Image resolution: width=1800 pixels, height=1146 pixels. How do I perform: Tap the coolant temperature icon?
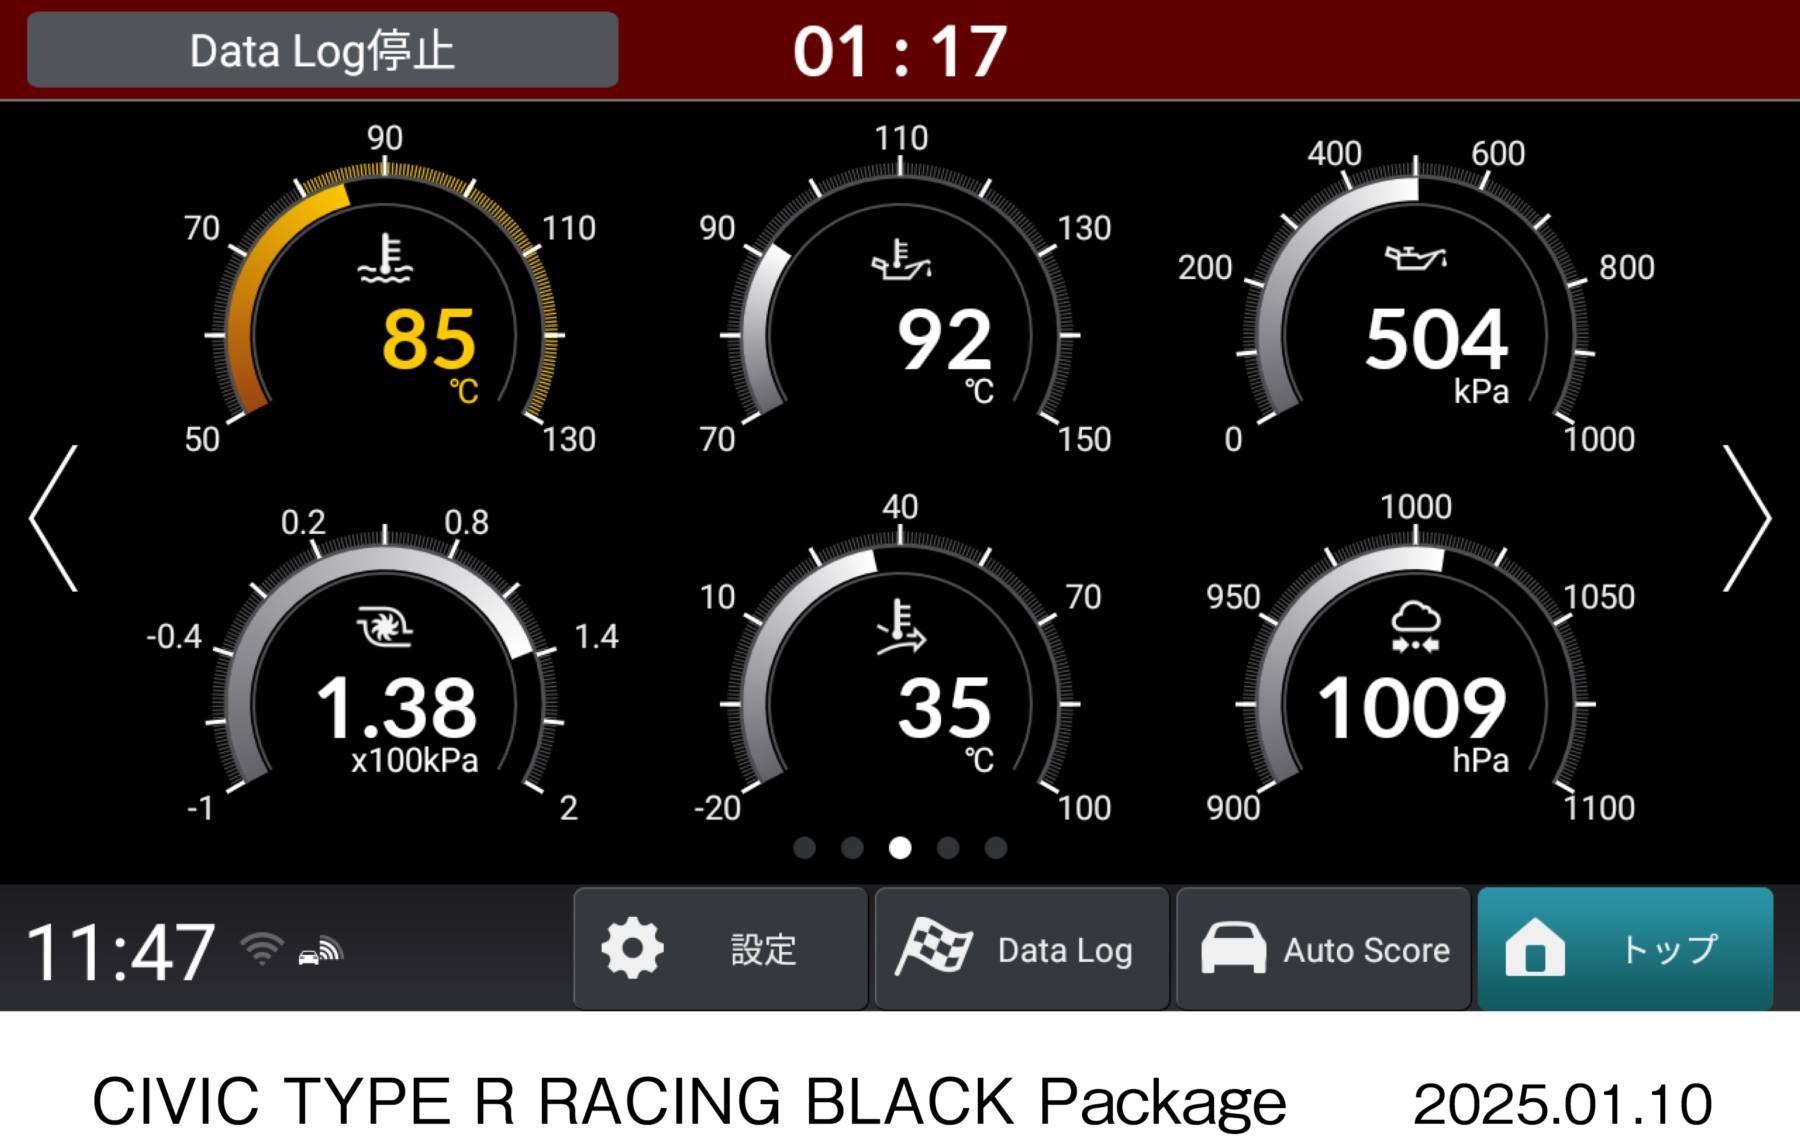385,258
